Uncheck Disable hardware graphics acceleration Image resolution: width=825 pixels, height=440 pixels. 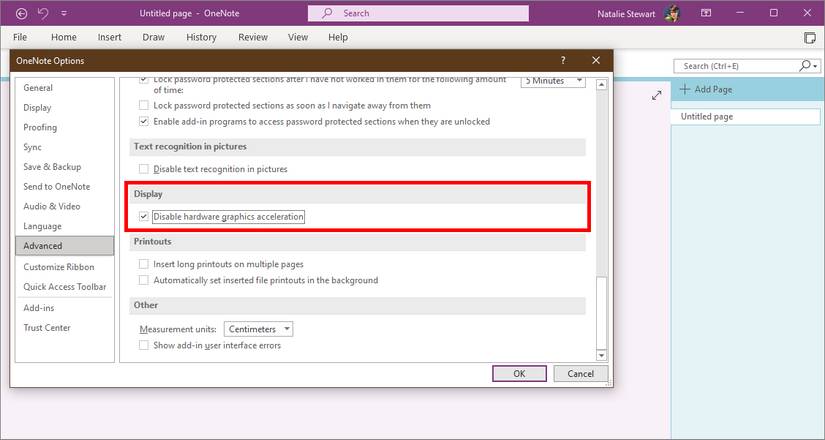pos(144,216)
